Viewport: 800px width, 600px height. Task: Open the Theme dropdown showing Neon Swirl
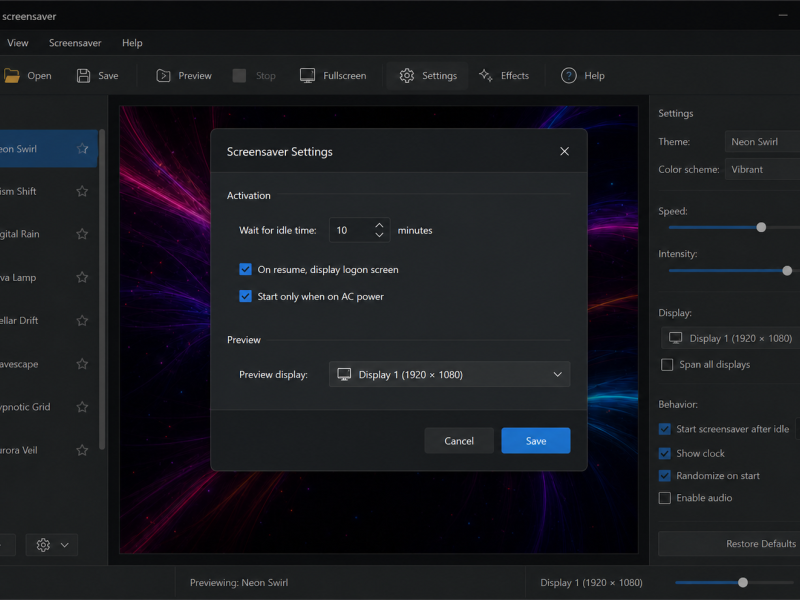pos(762,142)
